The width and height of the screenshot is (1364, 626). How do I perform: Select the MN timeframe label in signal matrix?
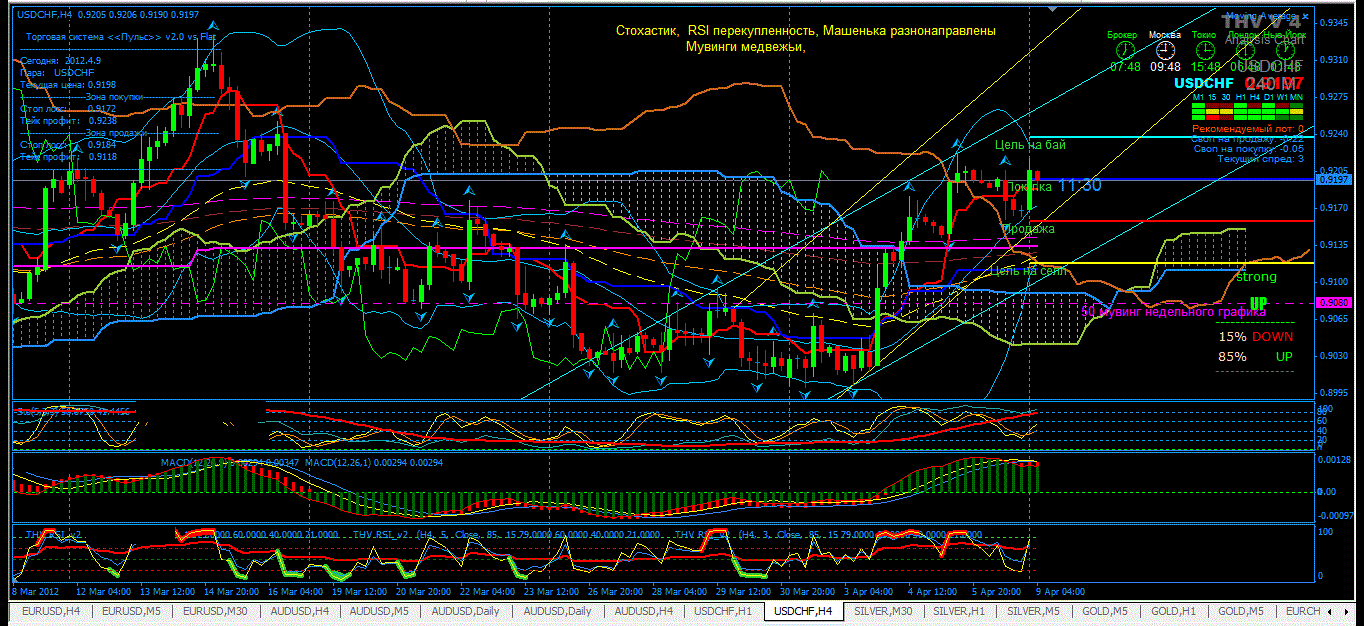click(x=1297, y=97)
